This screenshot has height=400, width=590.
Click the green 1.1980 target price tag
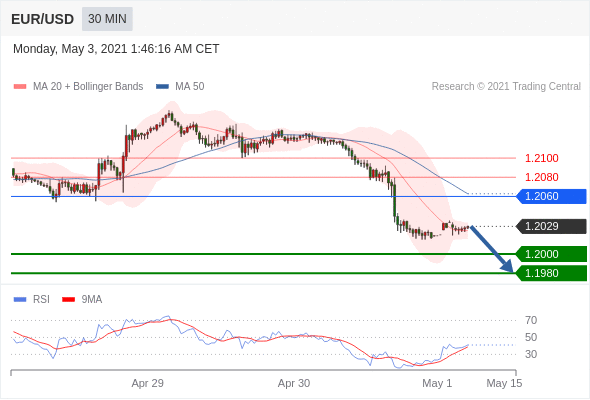point(551,273)
